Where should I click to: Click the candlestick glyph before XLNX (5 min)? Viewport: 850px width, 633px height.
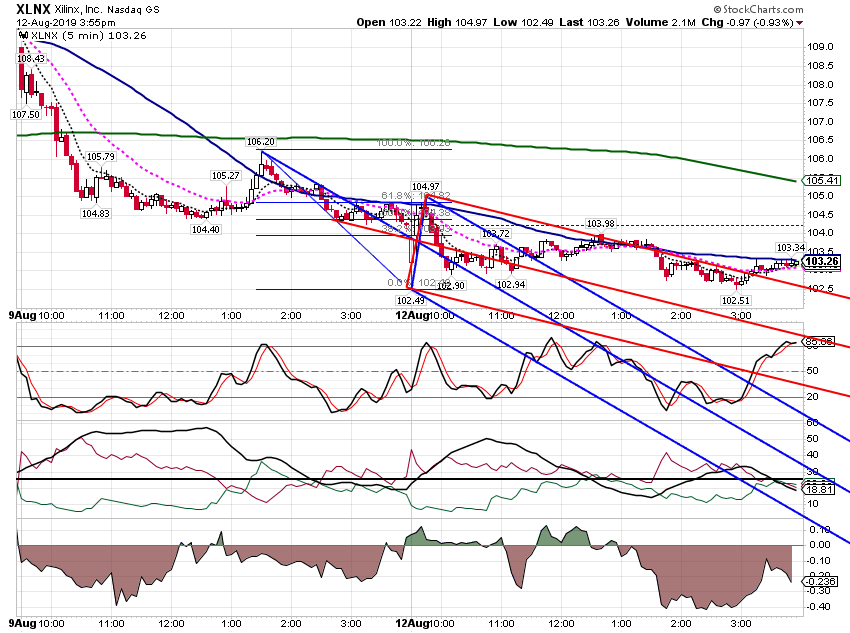pos(23,36)
